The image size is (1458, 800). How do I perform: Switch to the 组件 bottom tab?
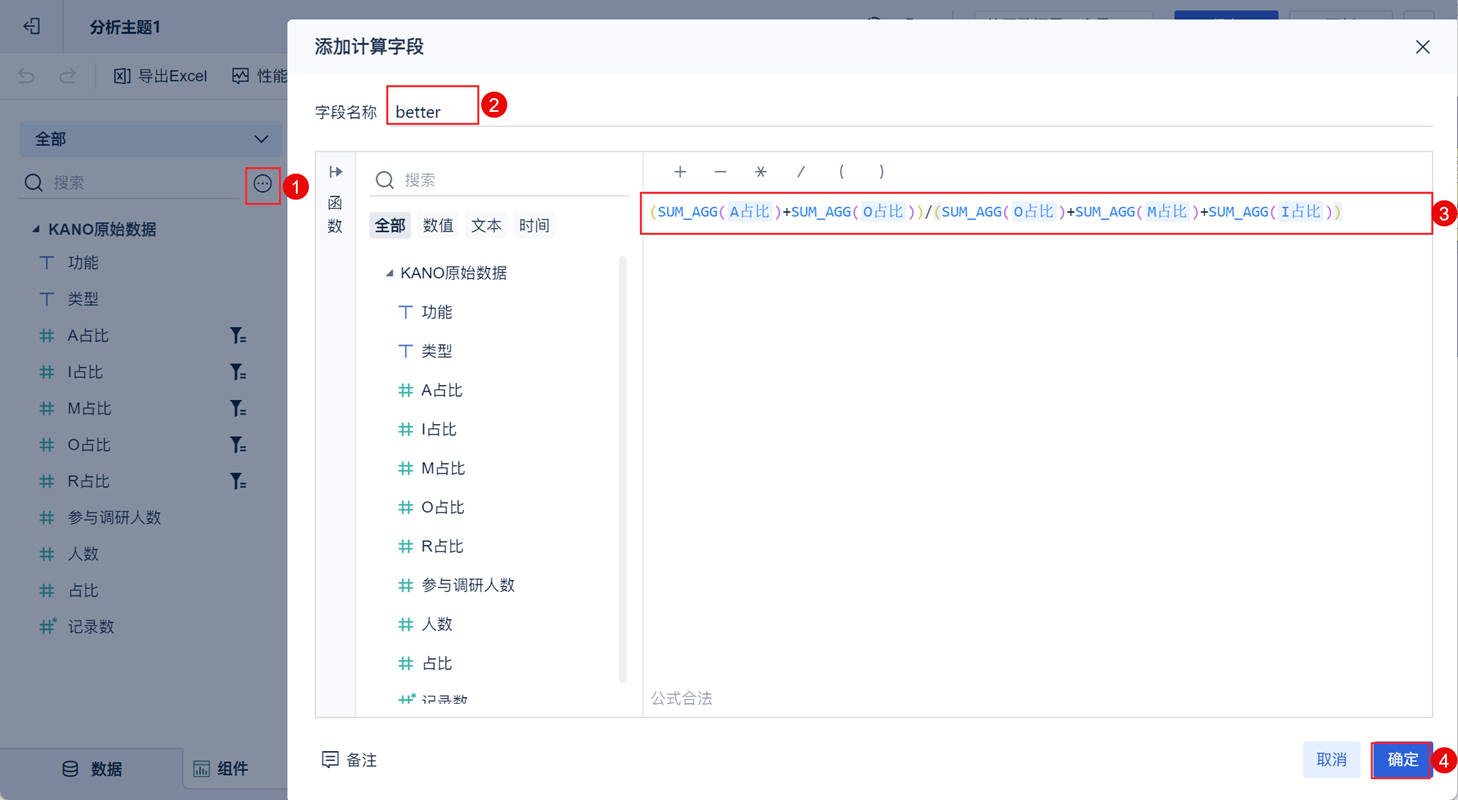pyautogui.click(x=221, y=769)
